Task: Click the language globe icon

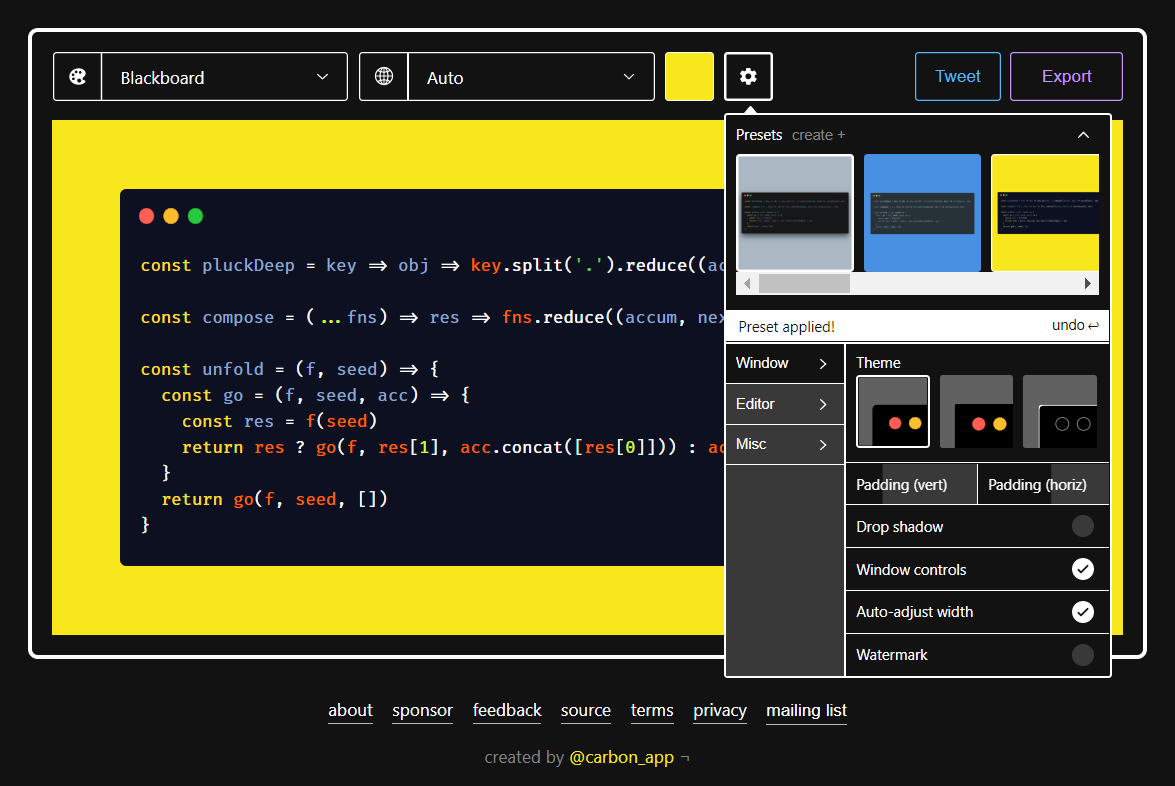Action: (x=384, y=76)
